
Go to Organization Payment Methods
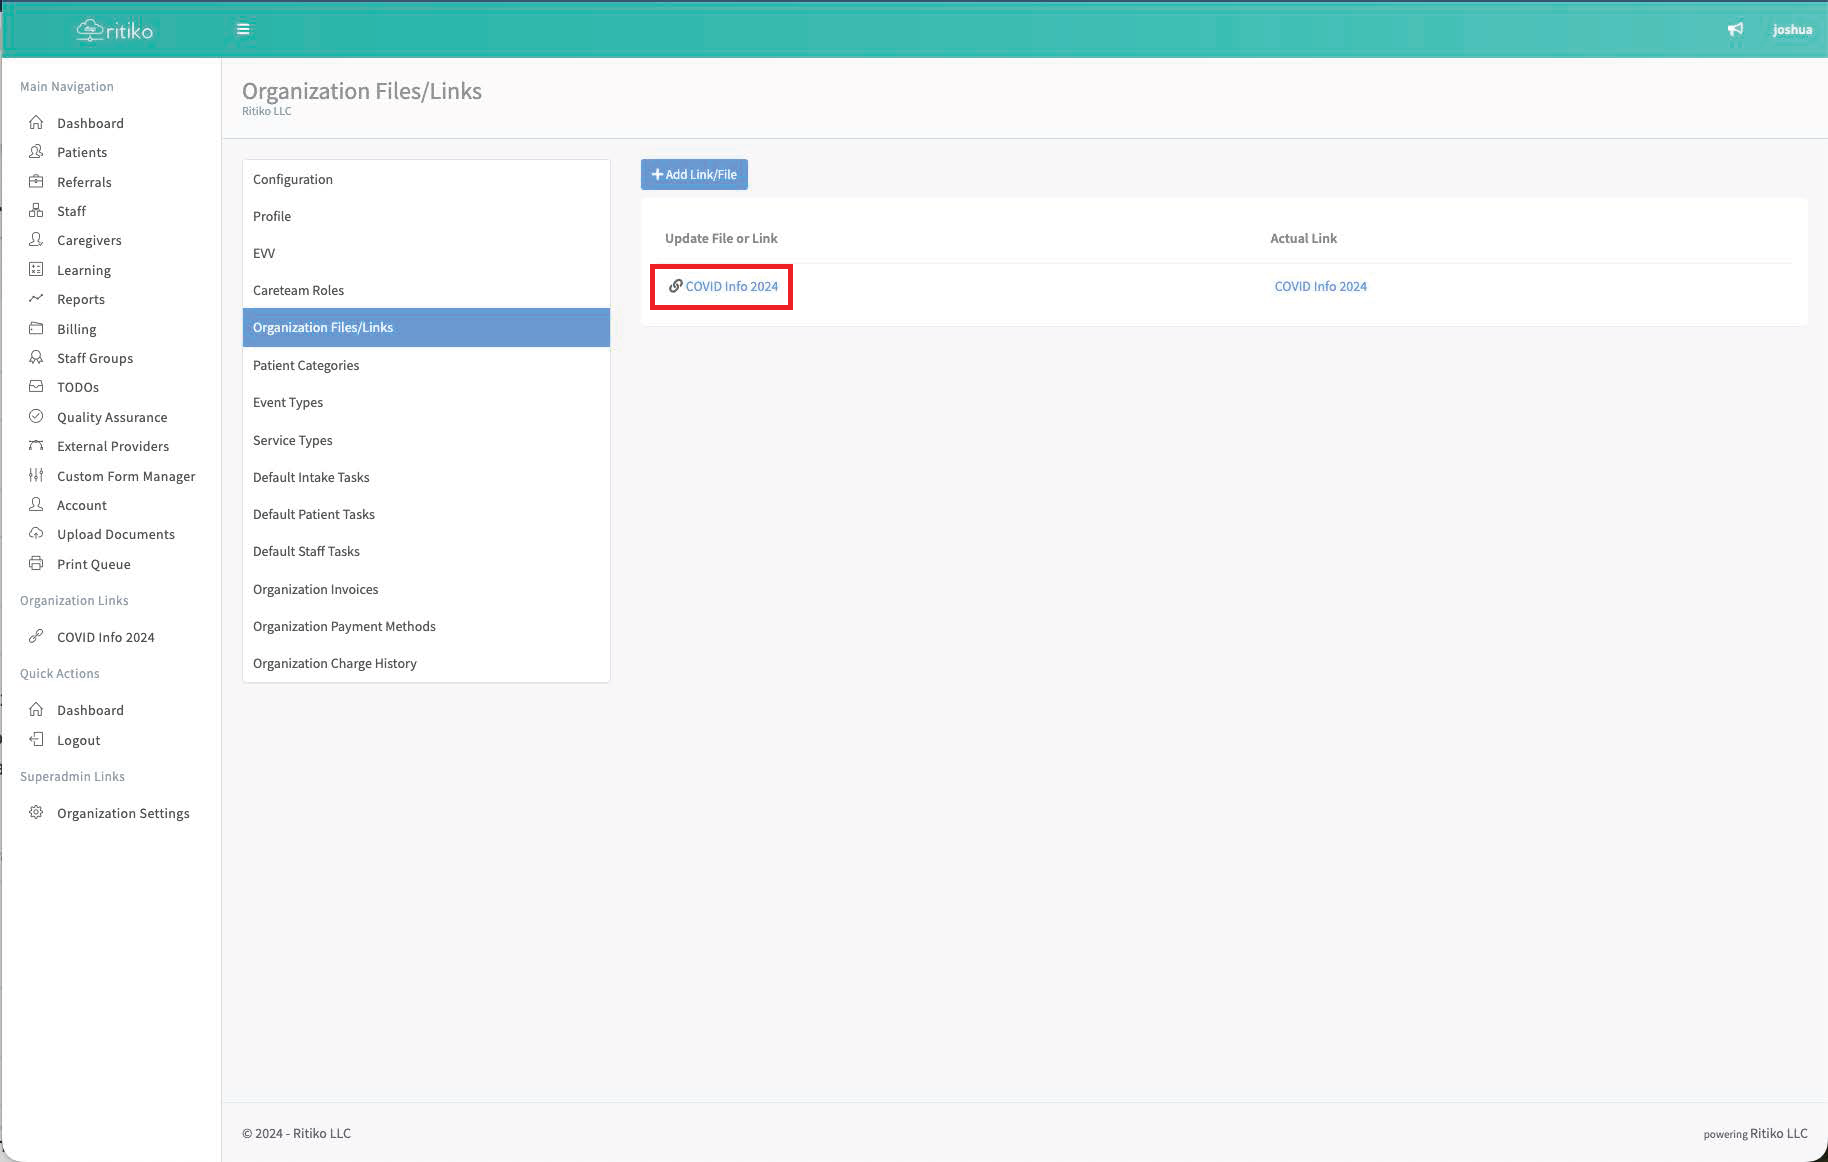(x=344, y=626)
